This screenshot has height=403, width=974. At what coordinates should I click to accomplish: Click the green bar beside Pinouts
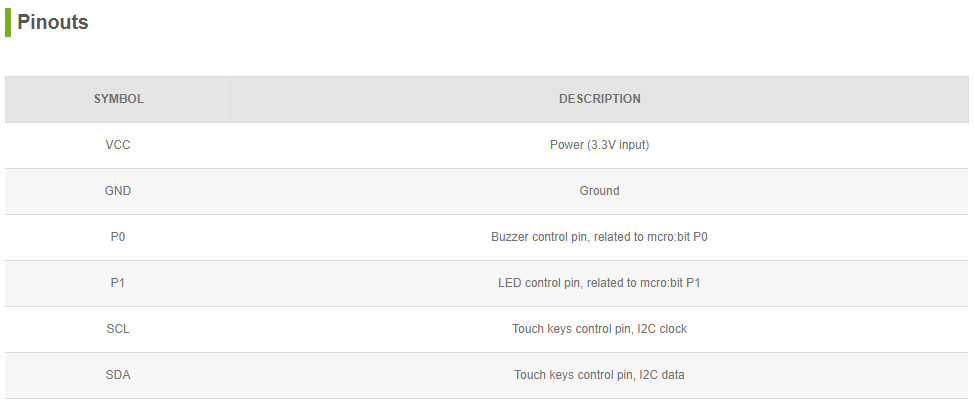[x=8, y=22]
